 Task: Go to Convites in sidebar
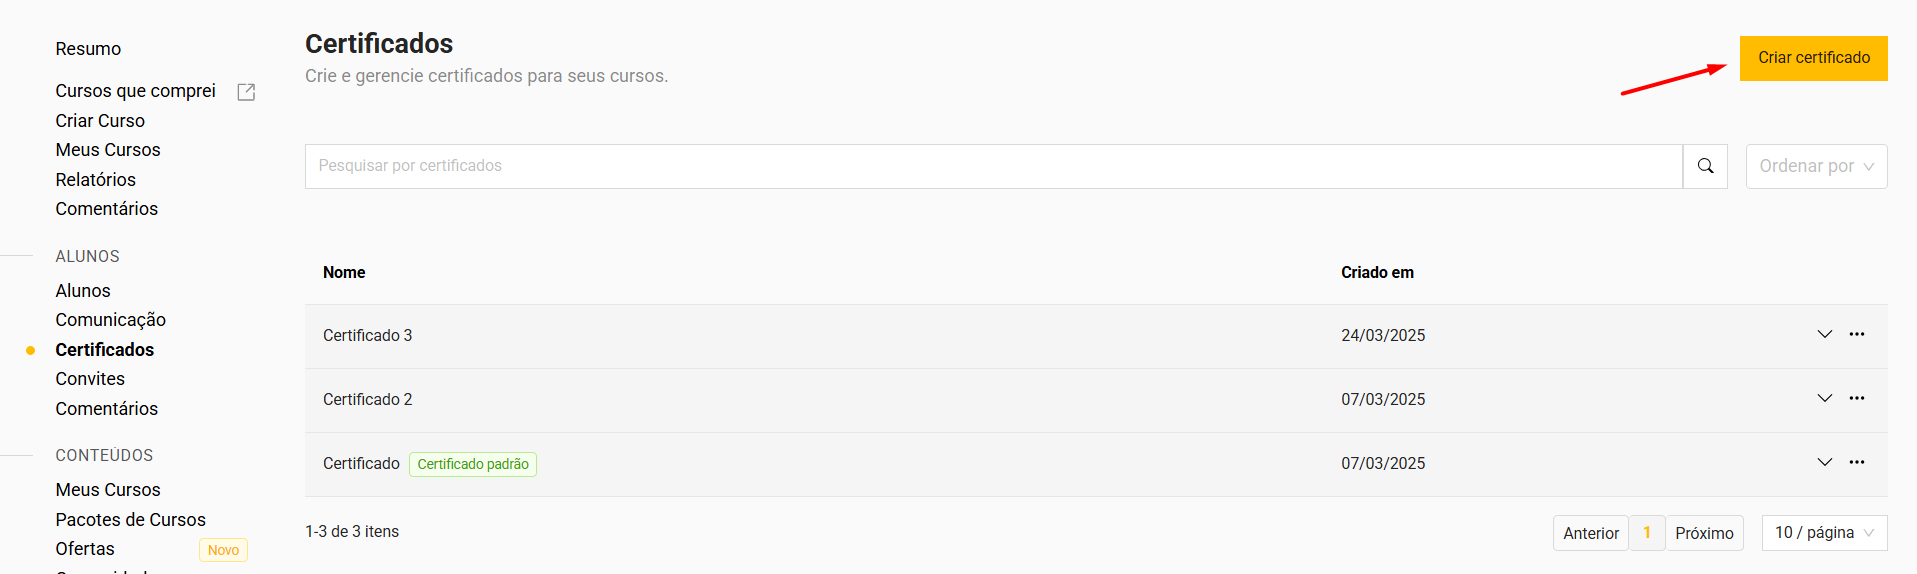pyautogui.click(x=90, y=379)
